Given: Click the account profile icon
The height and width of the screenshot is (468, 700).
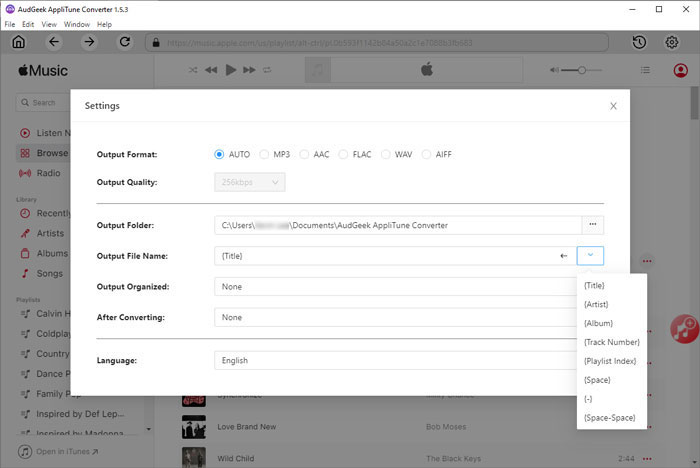Looking at the screenshot, I should [x=680, y=70].
